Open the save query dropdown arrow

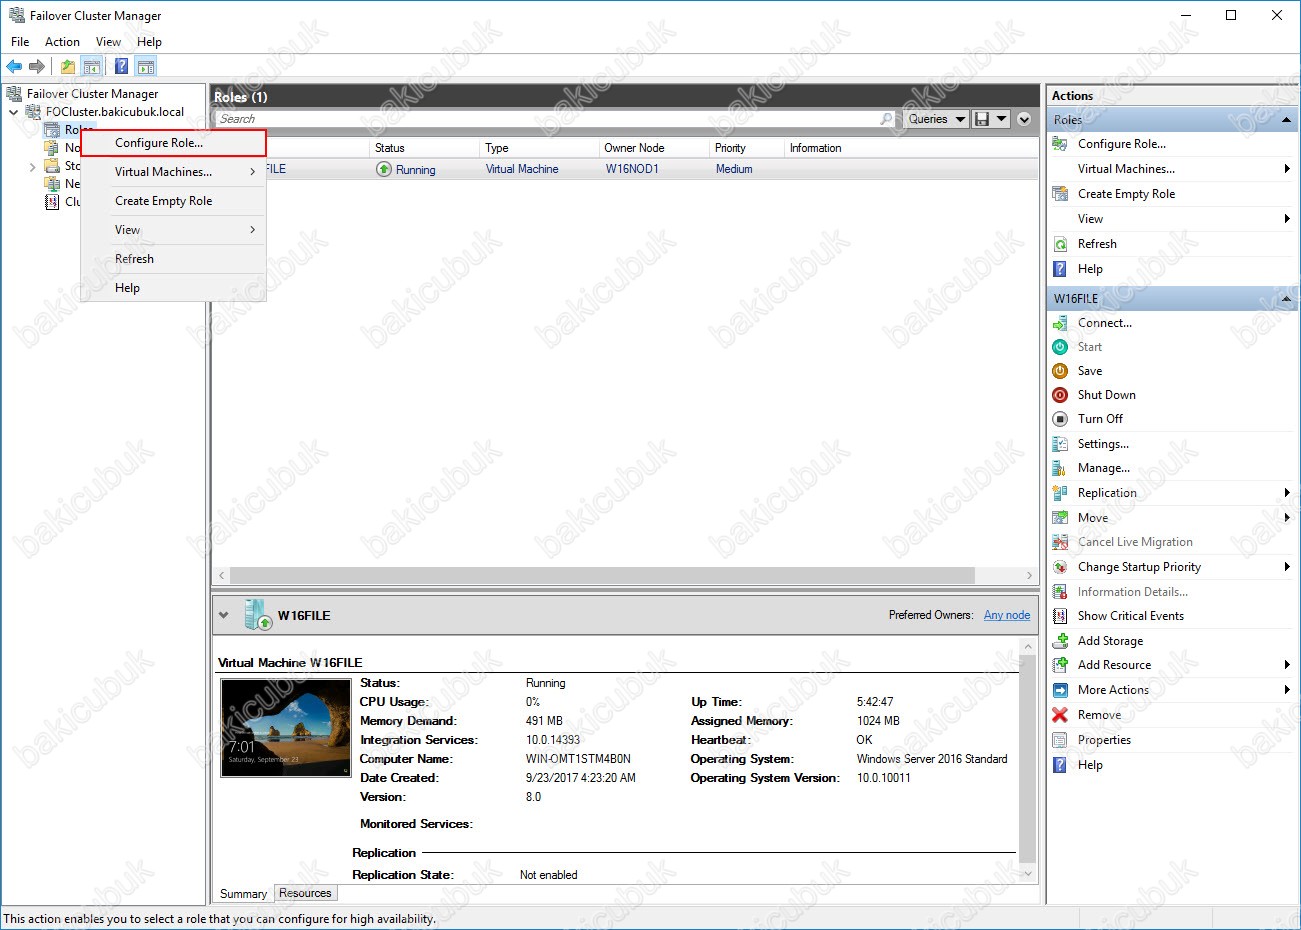coord(1001,119)
